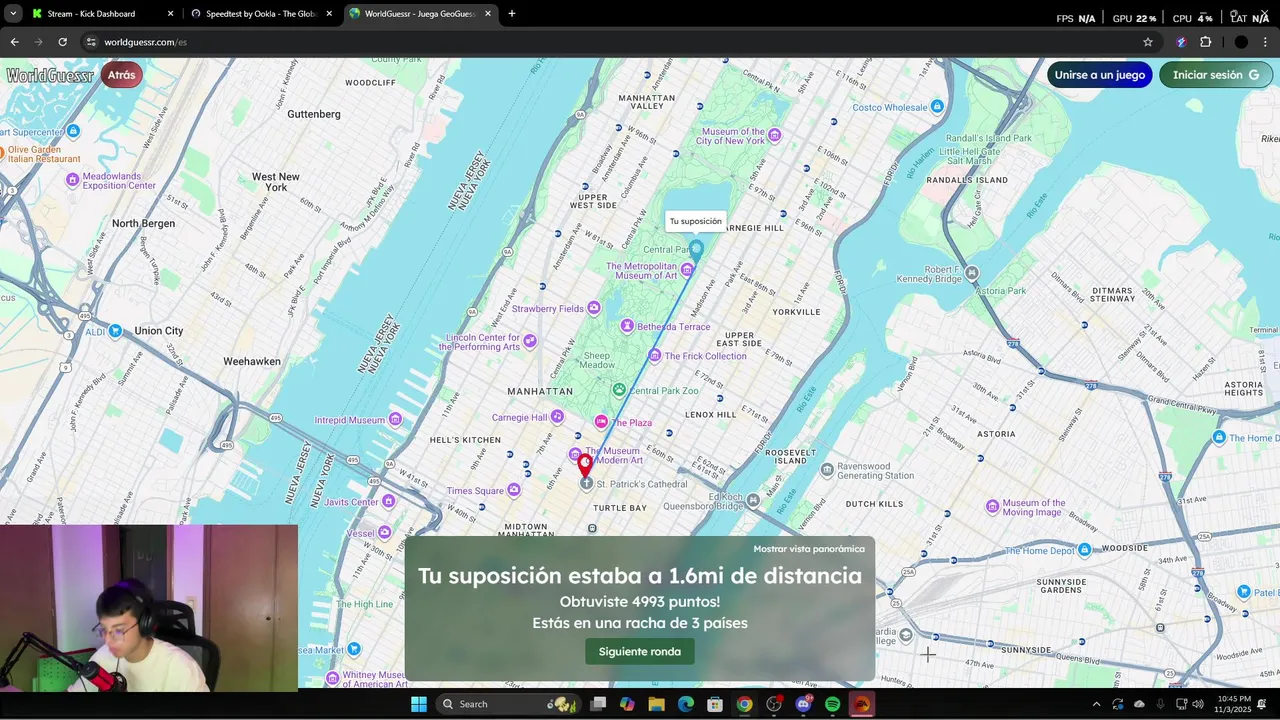This screenshot has height=720, width=1280.
Task: Click the Carnegie Hall marker
Action: click(557, 416)
